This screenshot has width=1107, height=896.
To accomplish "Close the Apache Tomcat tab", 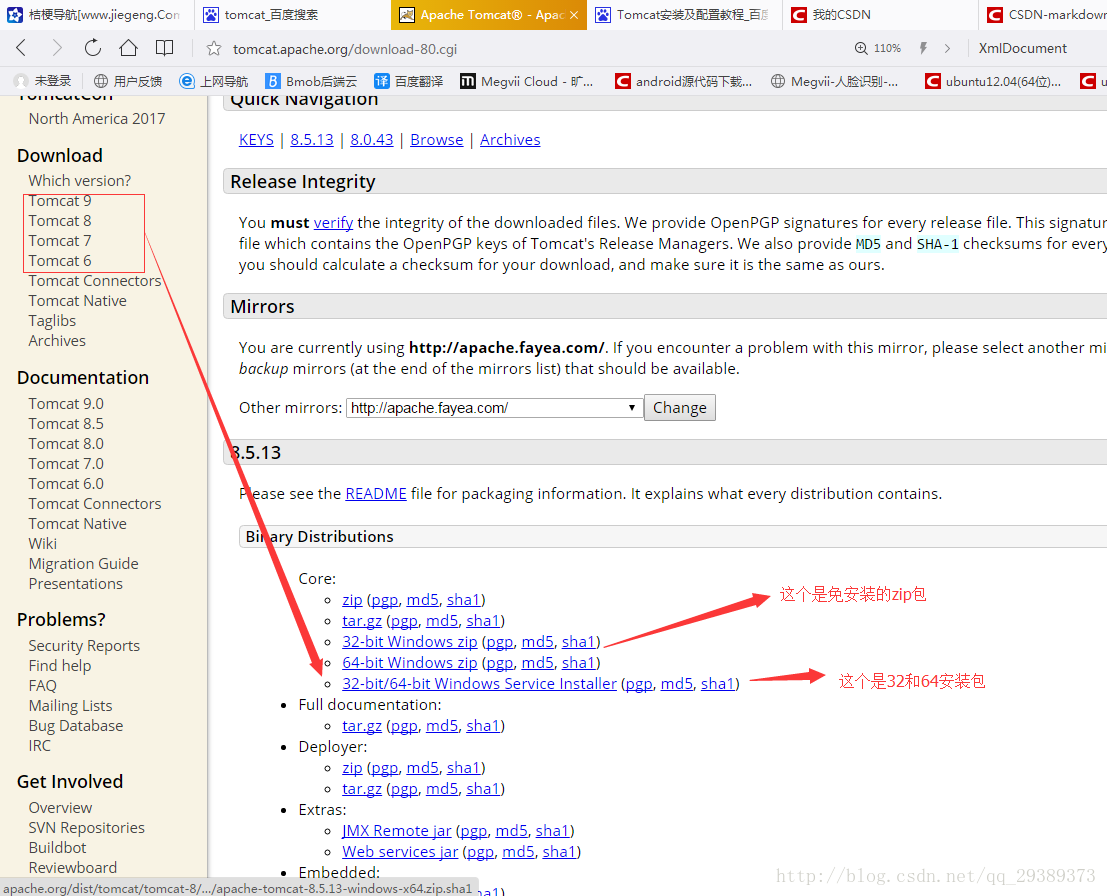I will [x=574, y=15].
